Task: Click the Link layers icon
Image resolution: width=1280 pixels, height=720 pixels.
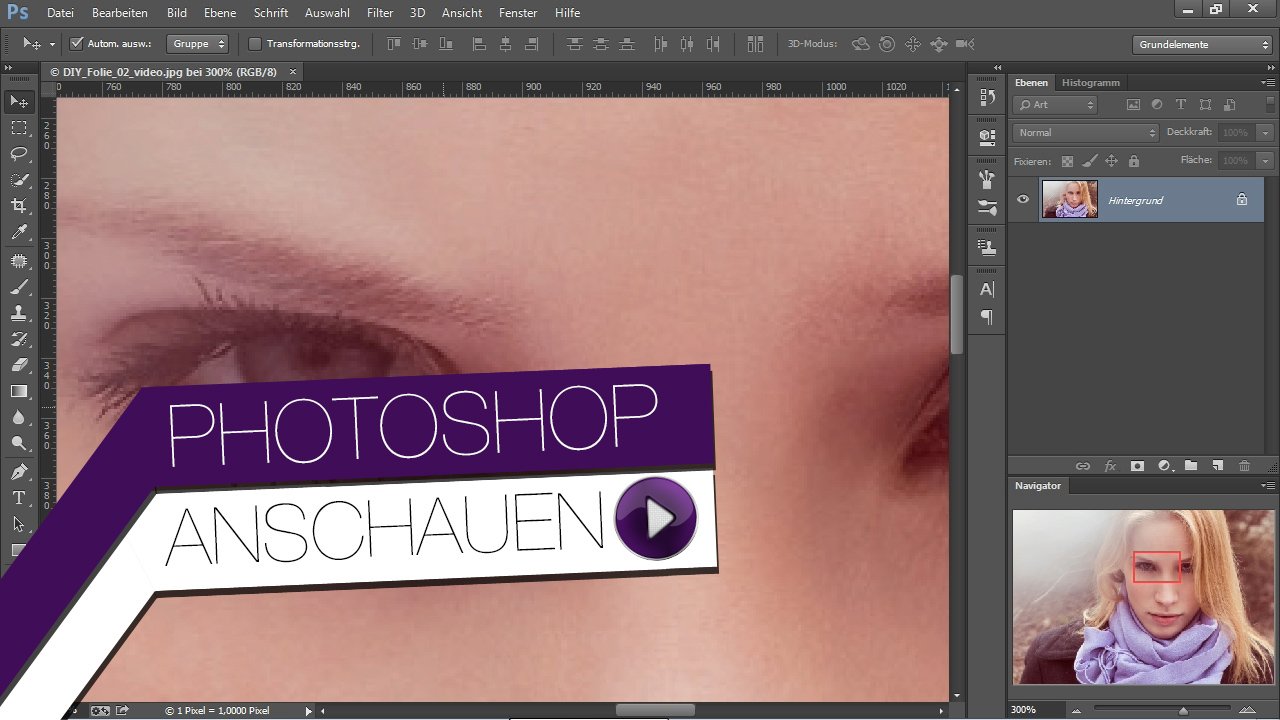Action: click(x=1082, y=466)
